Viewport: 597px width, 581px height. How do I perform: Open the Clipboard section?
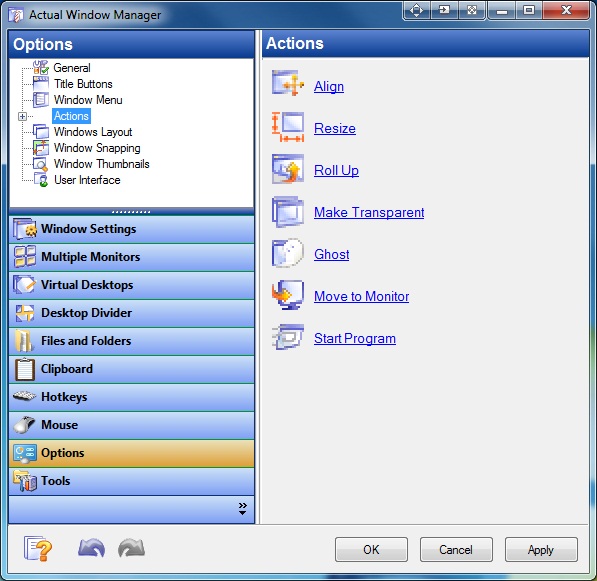pos(131,369)
